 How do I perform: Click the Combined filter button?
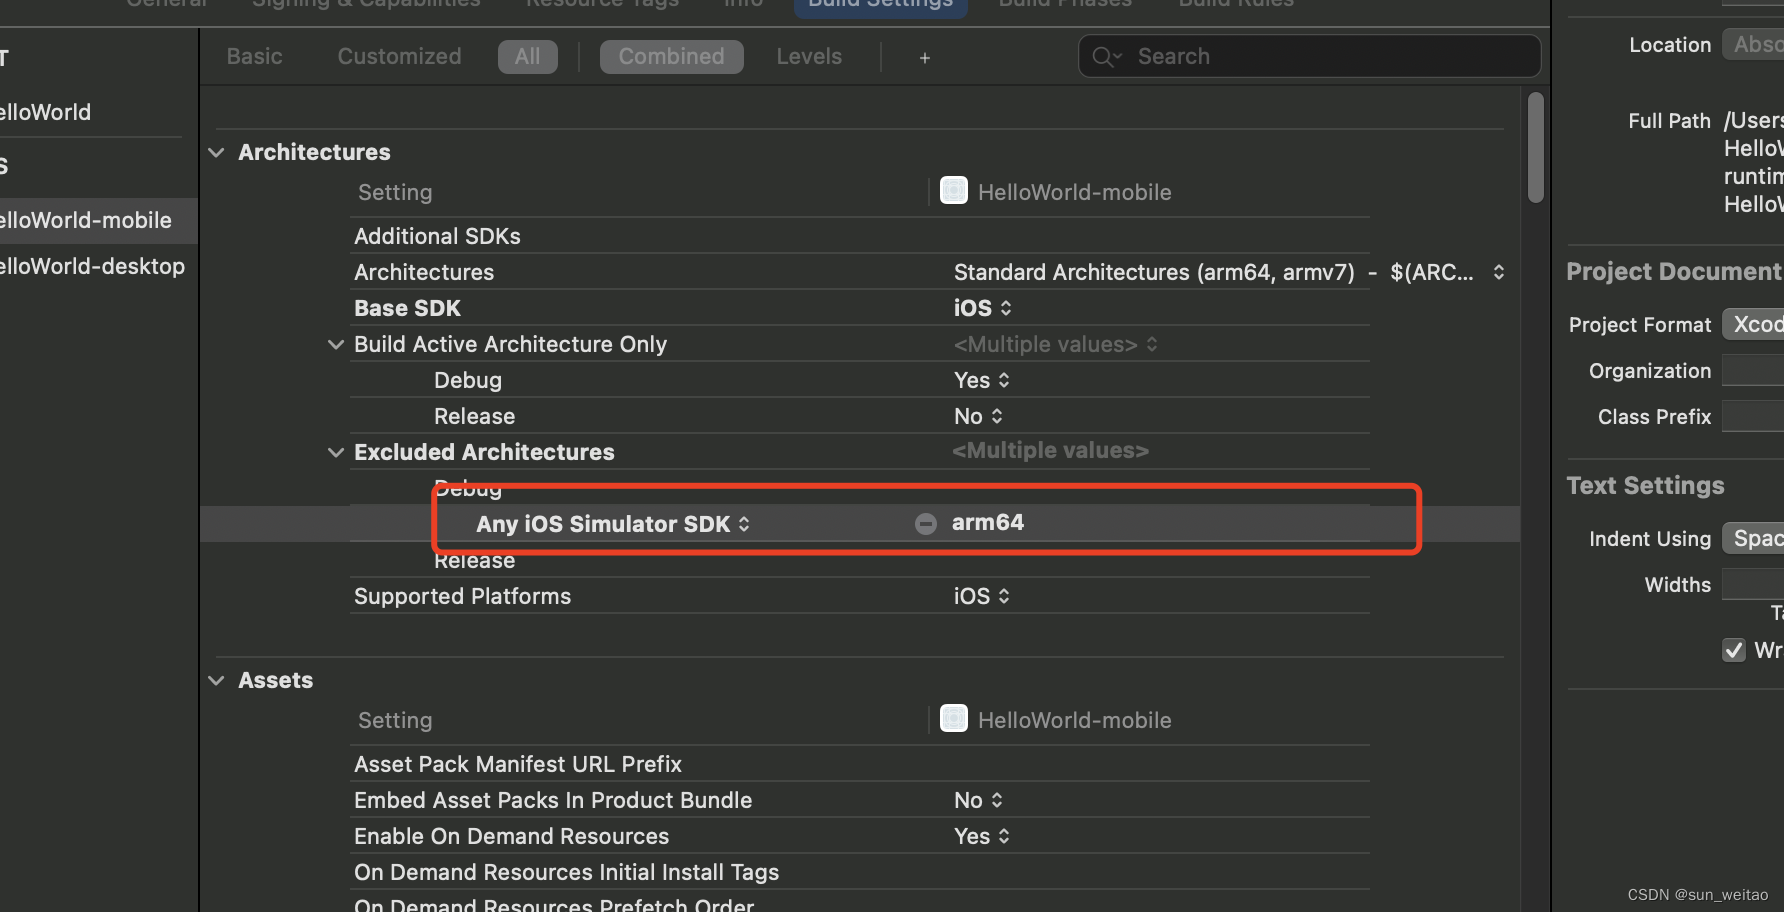671,56
